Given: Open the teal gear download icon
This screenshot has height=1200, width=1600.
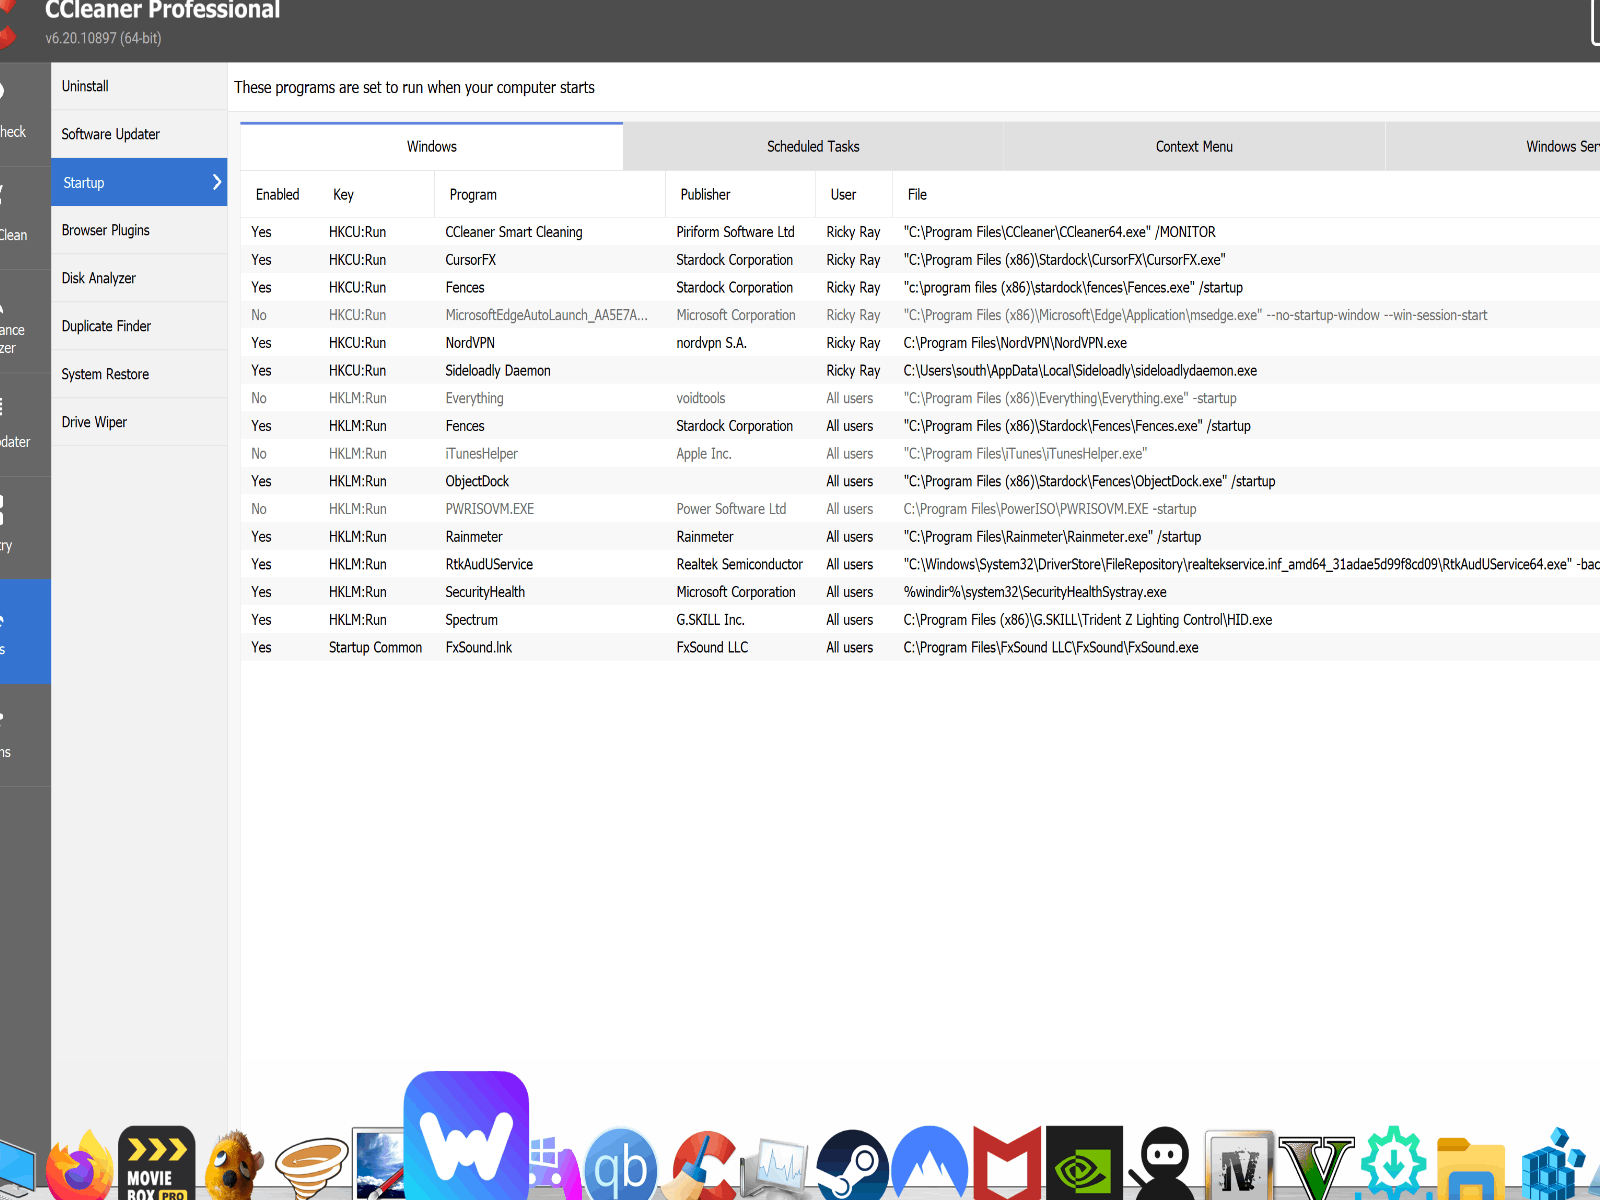Looking at the screenshot, I should click(x=1393, y=1163).
